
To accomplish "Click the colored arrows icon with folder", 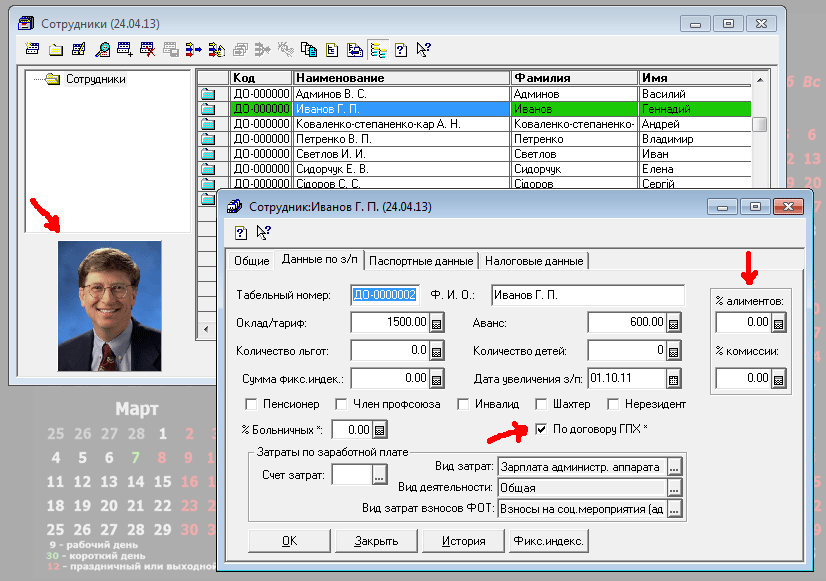I will pos(217,50).
